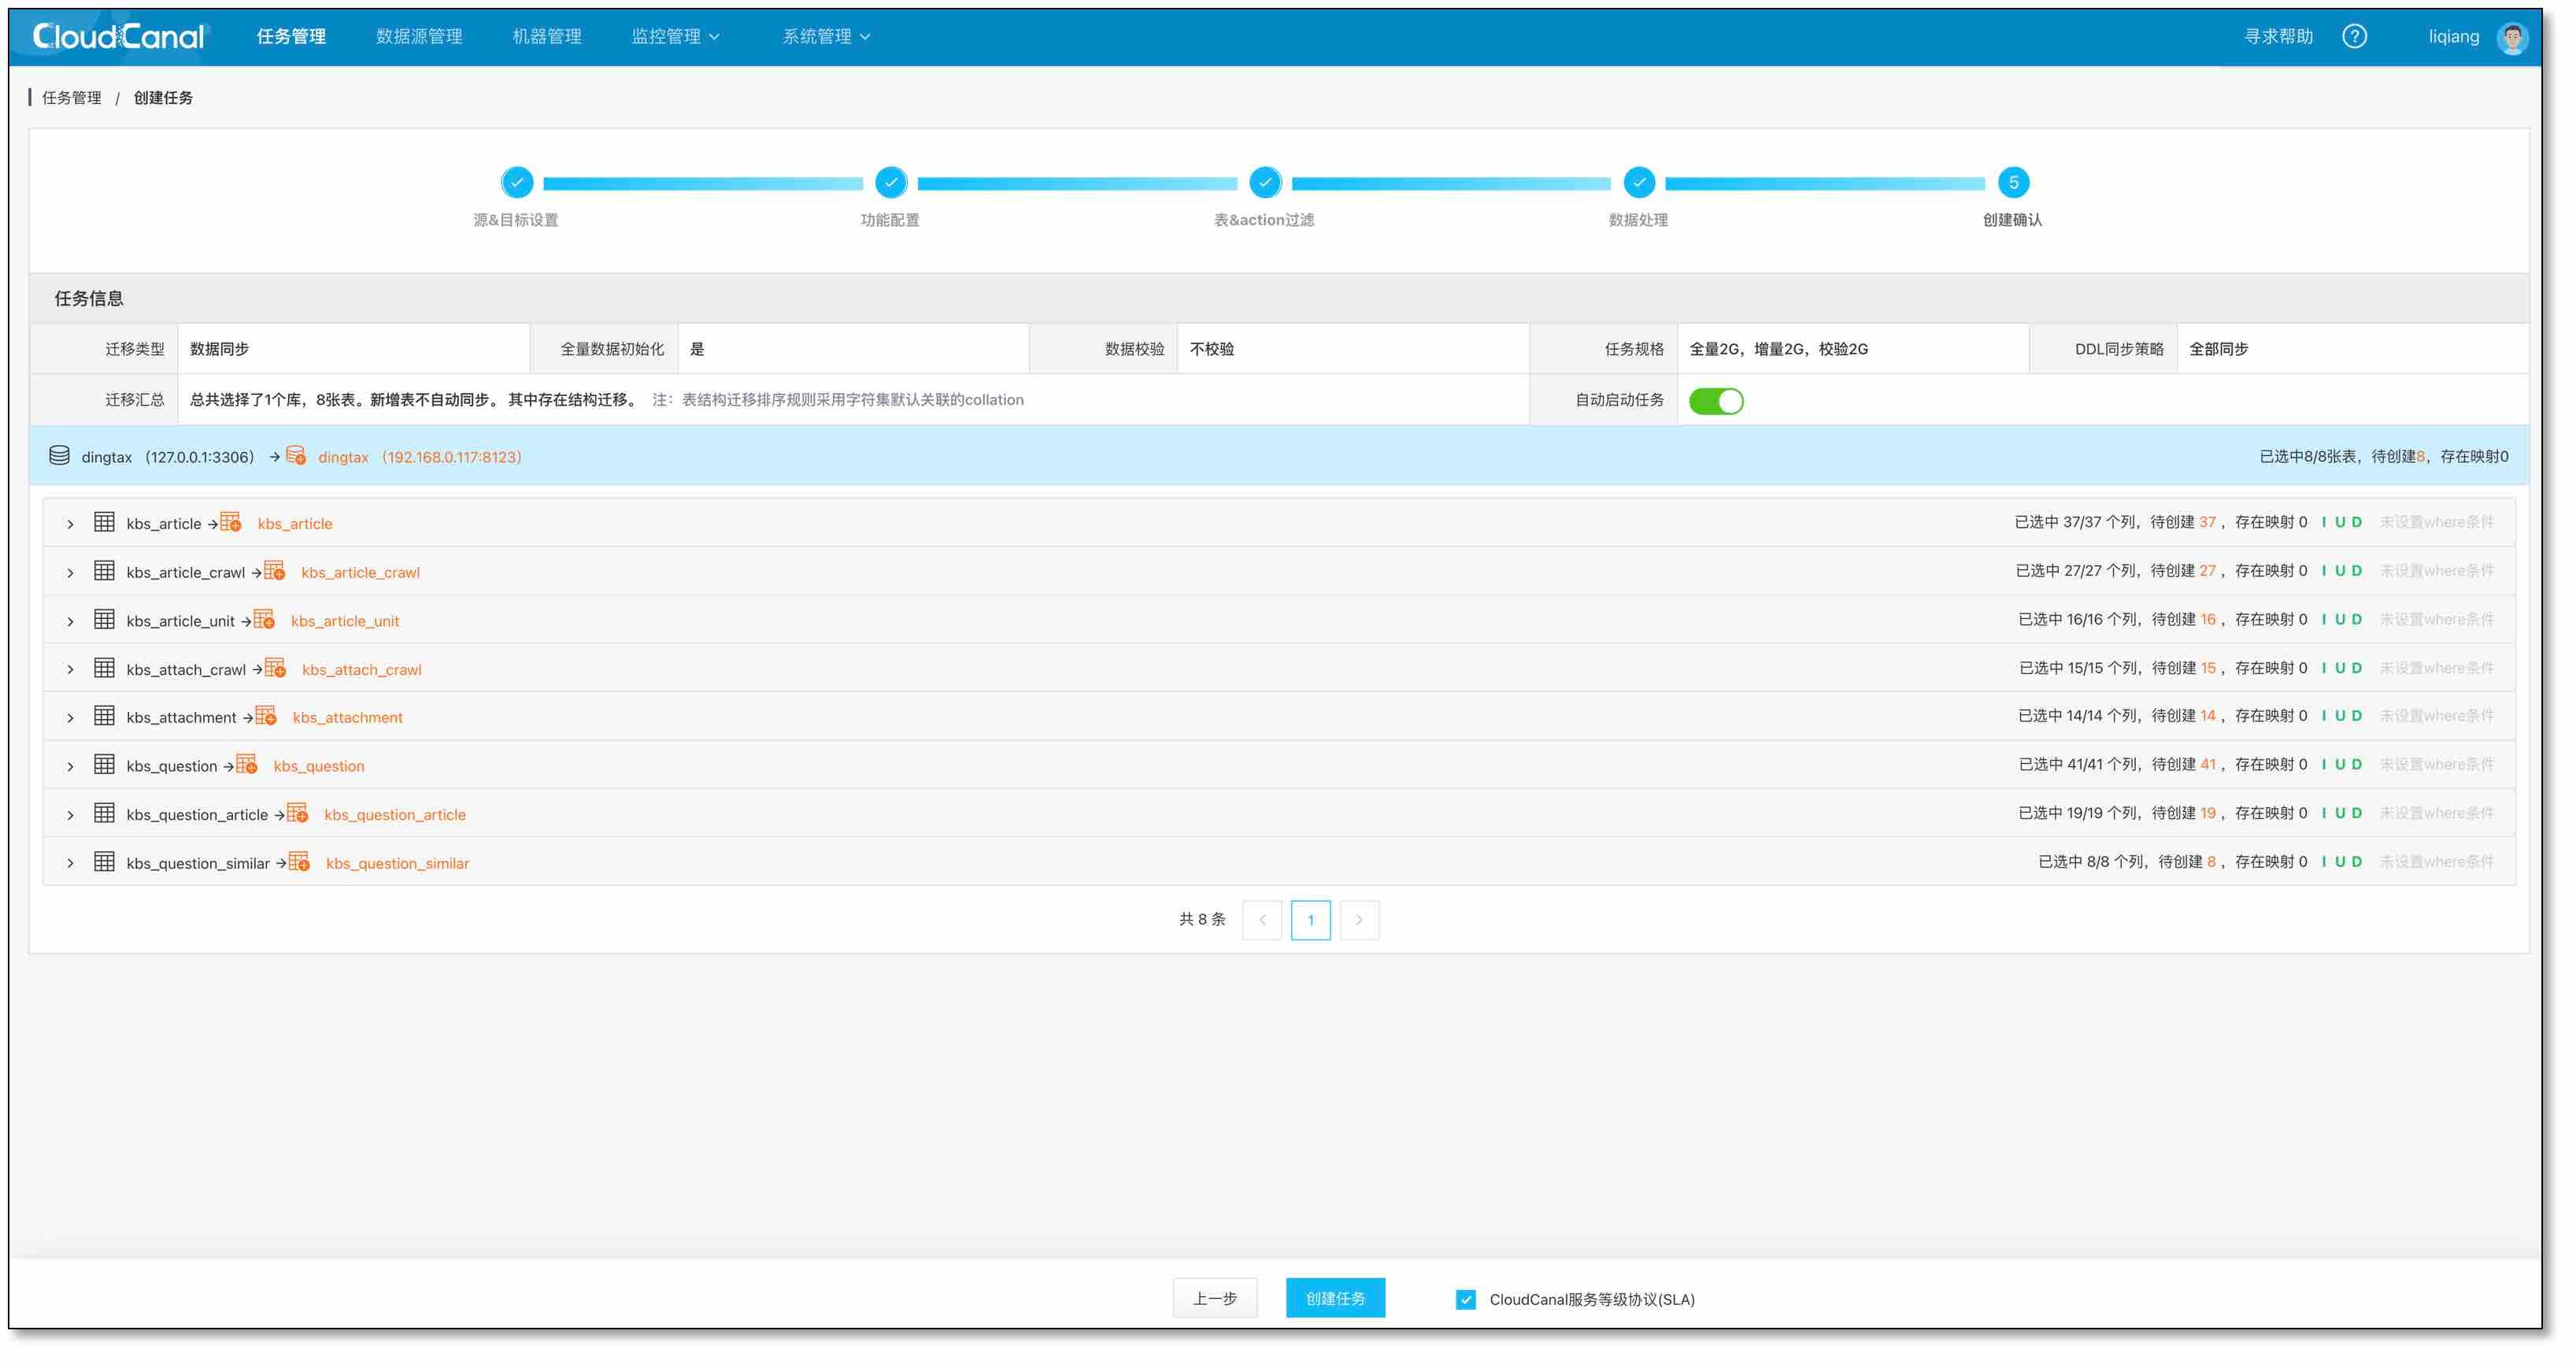Click step 5 创建确认 circle
Viewport: 2576px width, 1364px height.
(2014, 183)
